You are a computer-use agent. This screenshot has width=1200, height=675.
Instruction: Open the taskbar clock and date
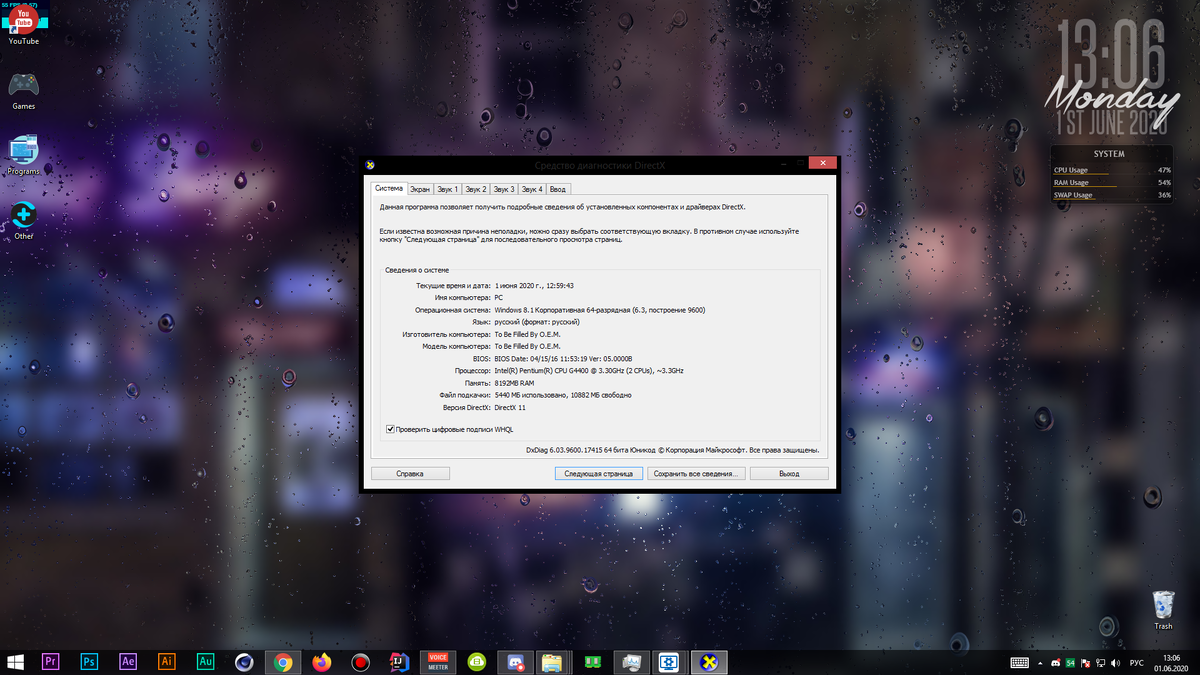pos(1170,662)
